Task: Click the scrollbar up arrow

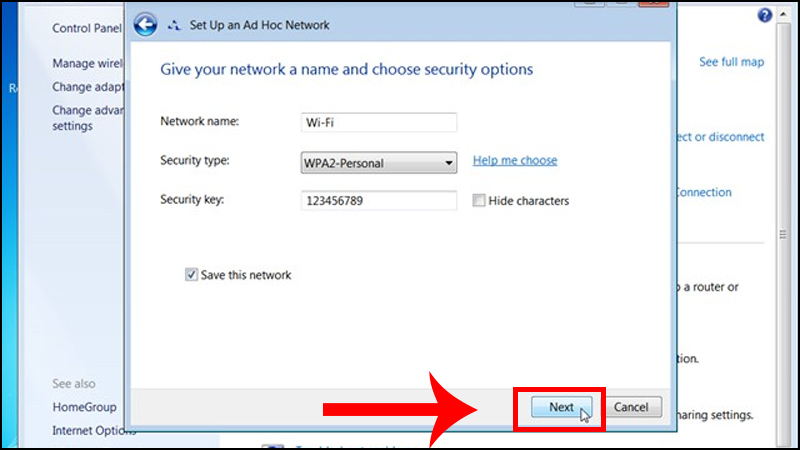Action: point(783,14)
